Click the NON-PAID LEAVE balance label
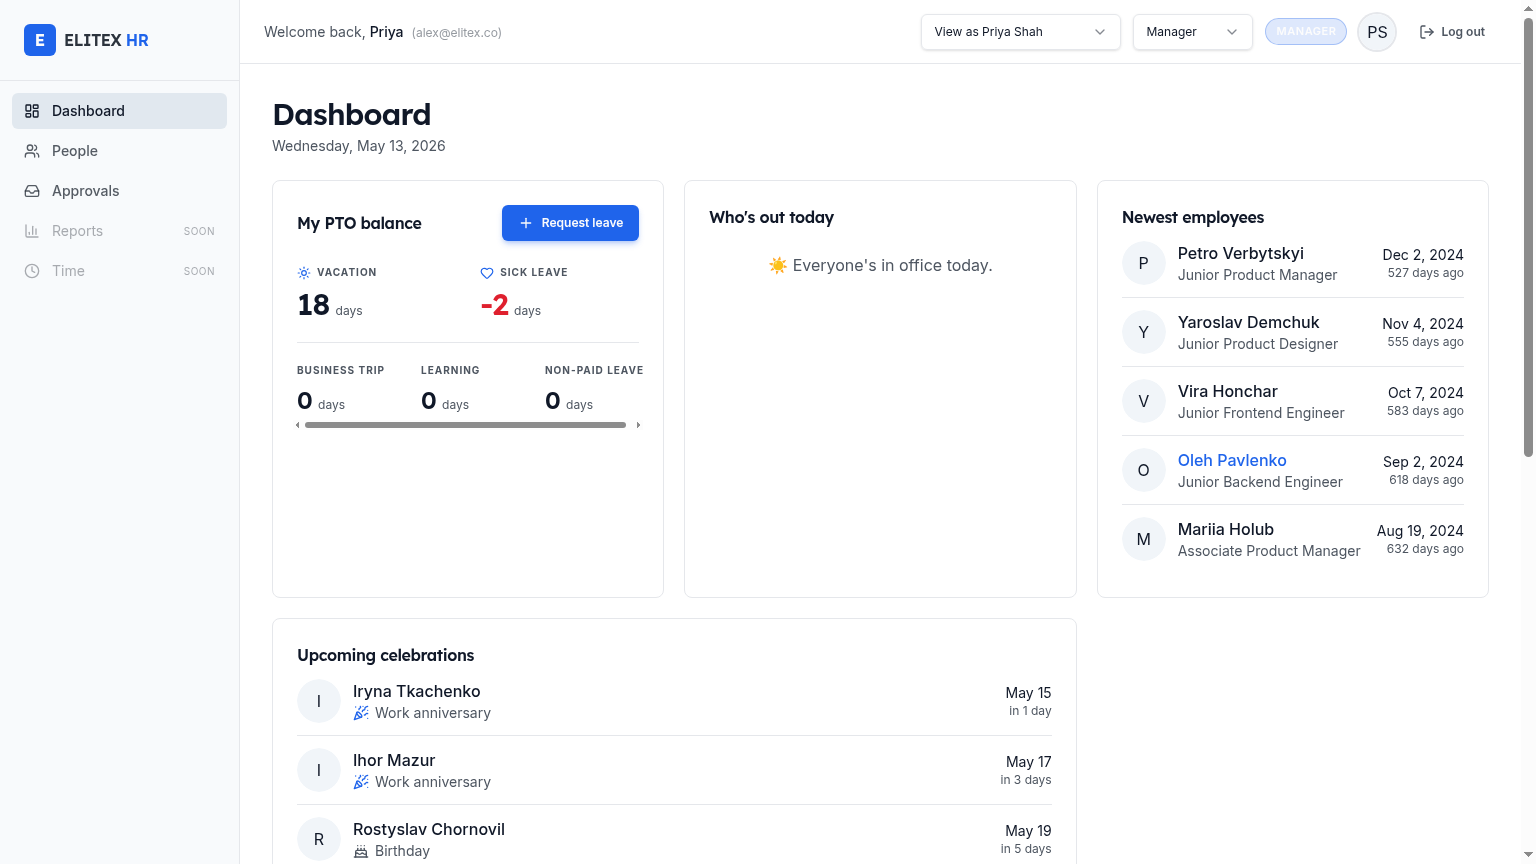 [594, 370]
